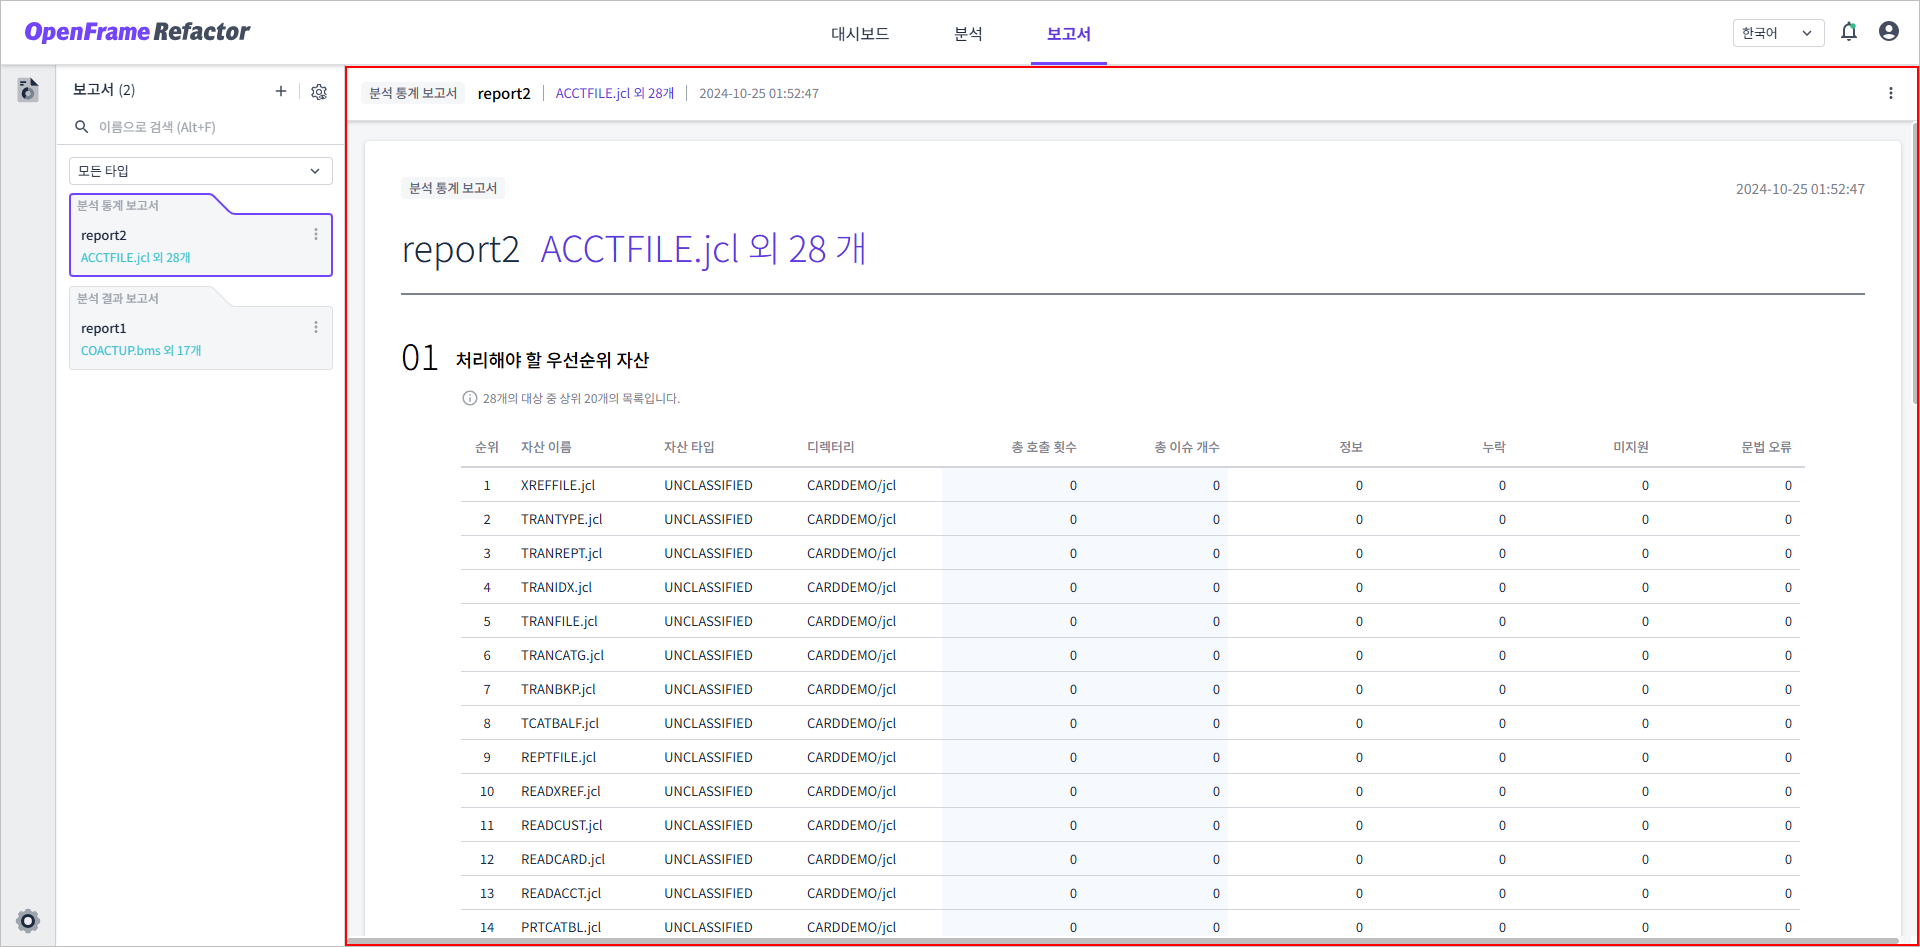Click READCUST.jcl row name
The width and height of the screenshot is (1920, 947).
(562, 825)
